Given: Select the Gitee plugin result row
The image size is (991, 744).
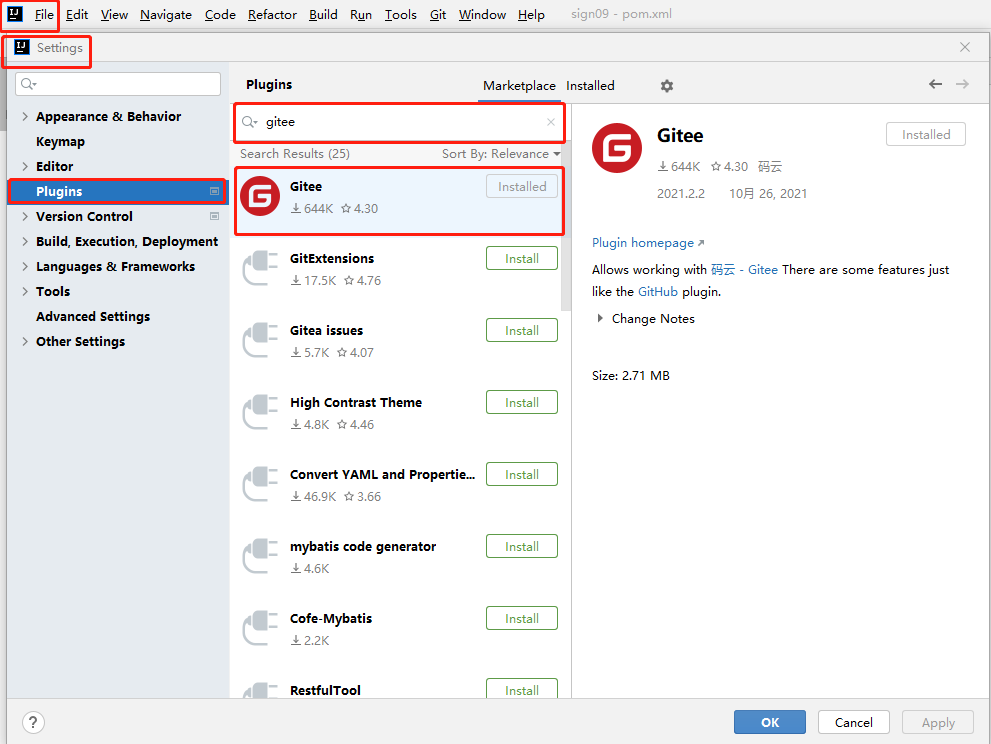Looking at the screenshot, I should click(x=399, y=200).
